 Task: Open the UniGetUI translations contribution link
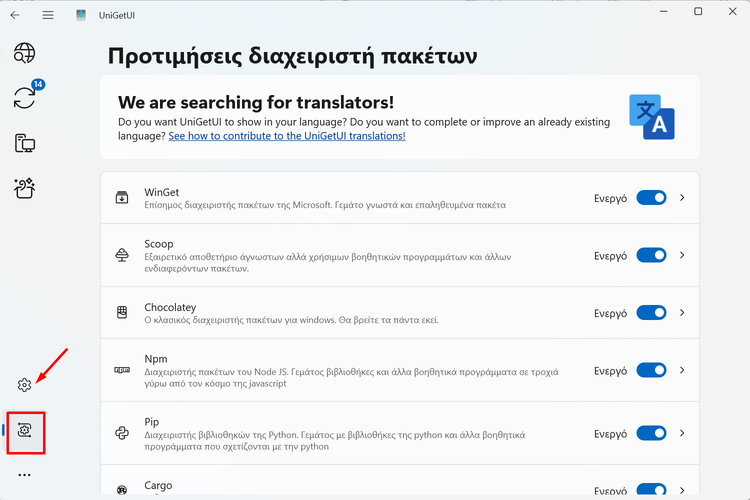pyautogui.click(x=287, y=136)
